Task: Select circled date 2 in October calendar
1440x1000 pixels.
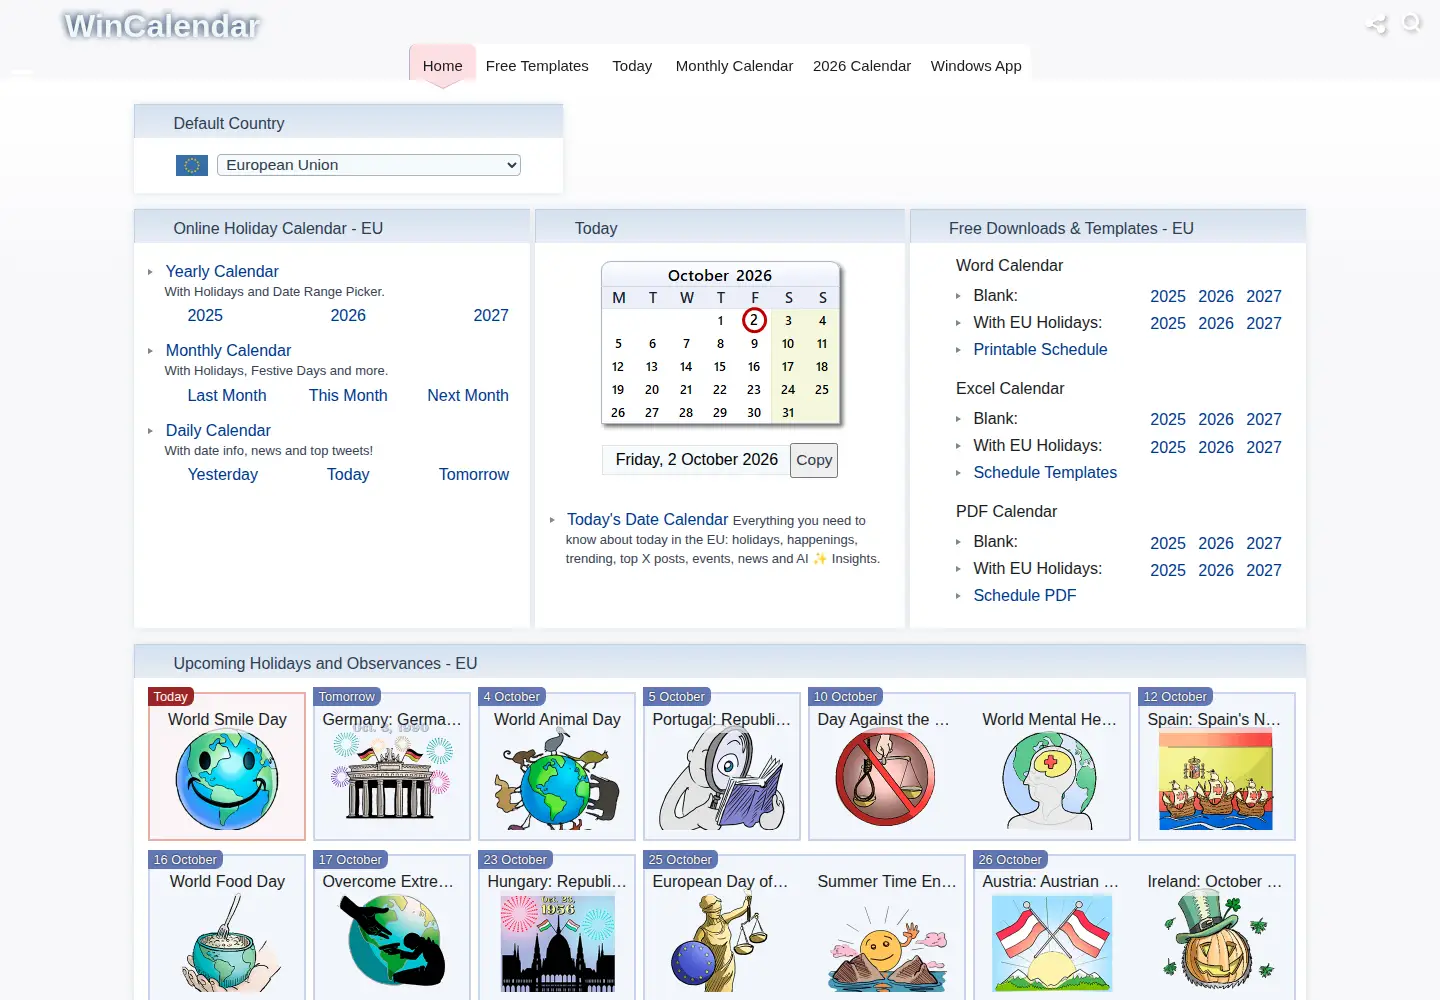Action: point(754,320)
